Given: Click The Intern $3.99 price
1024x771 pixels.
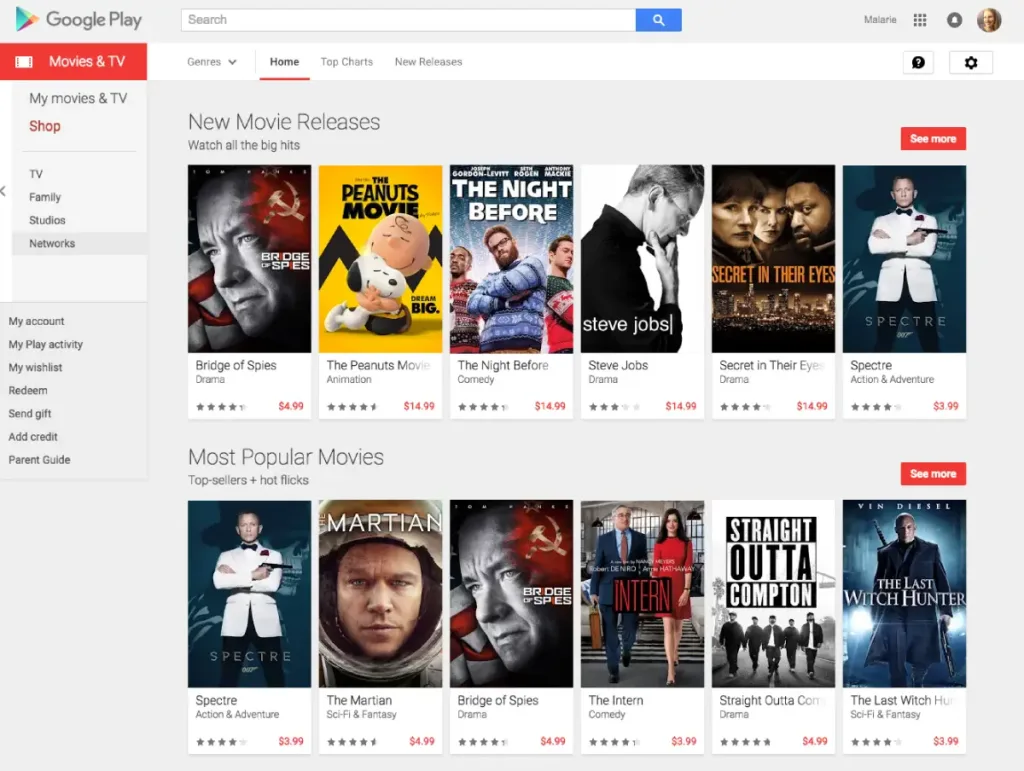Looking at the screenshot, I should coord(683,741).
